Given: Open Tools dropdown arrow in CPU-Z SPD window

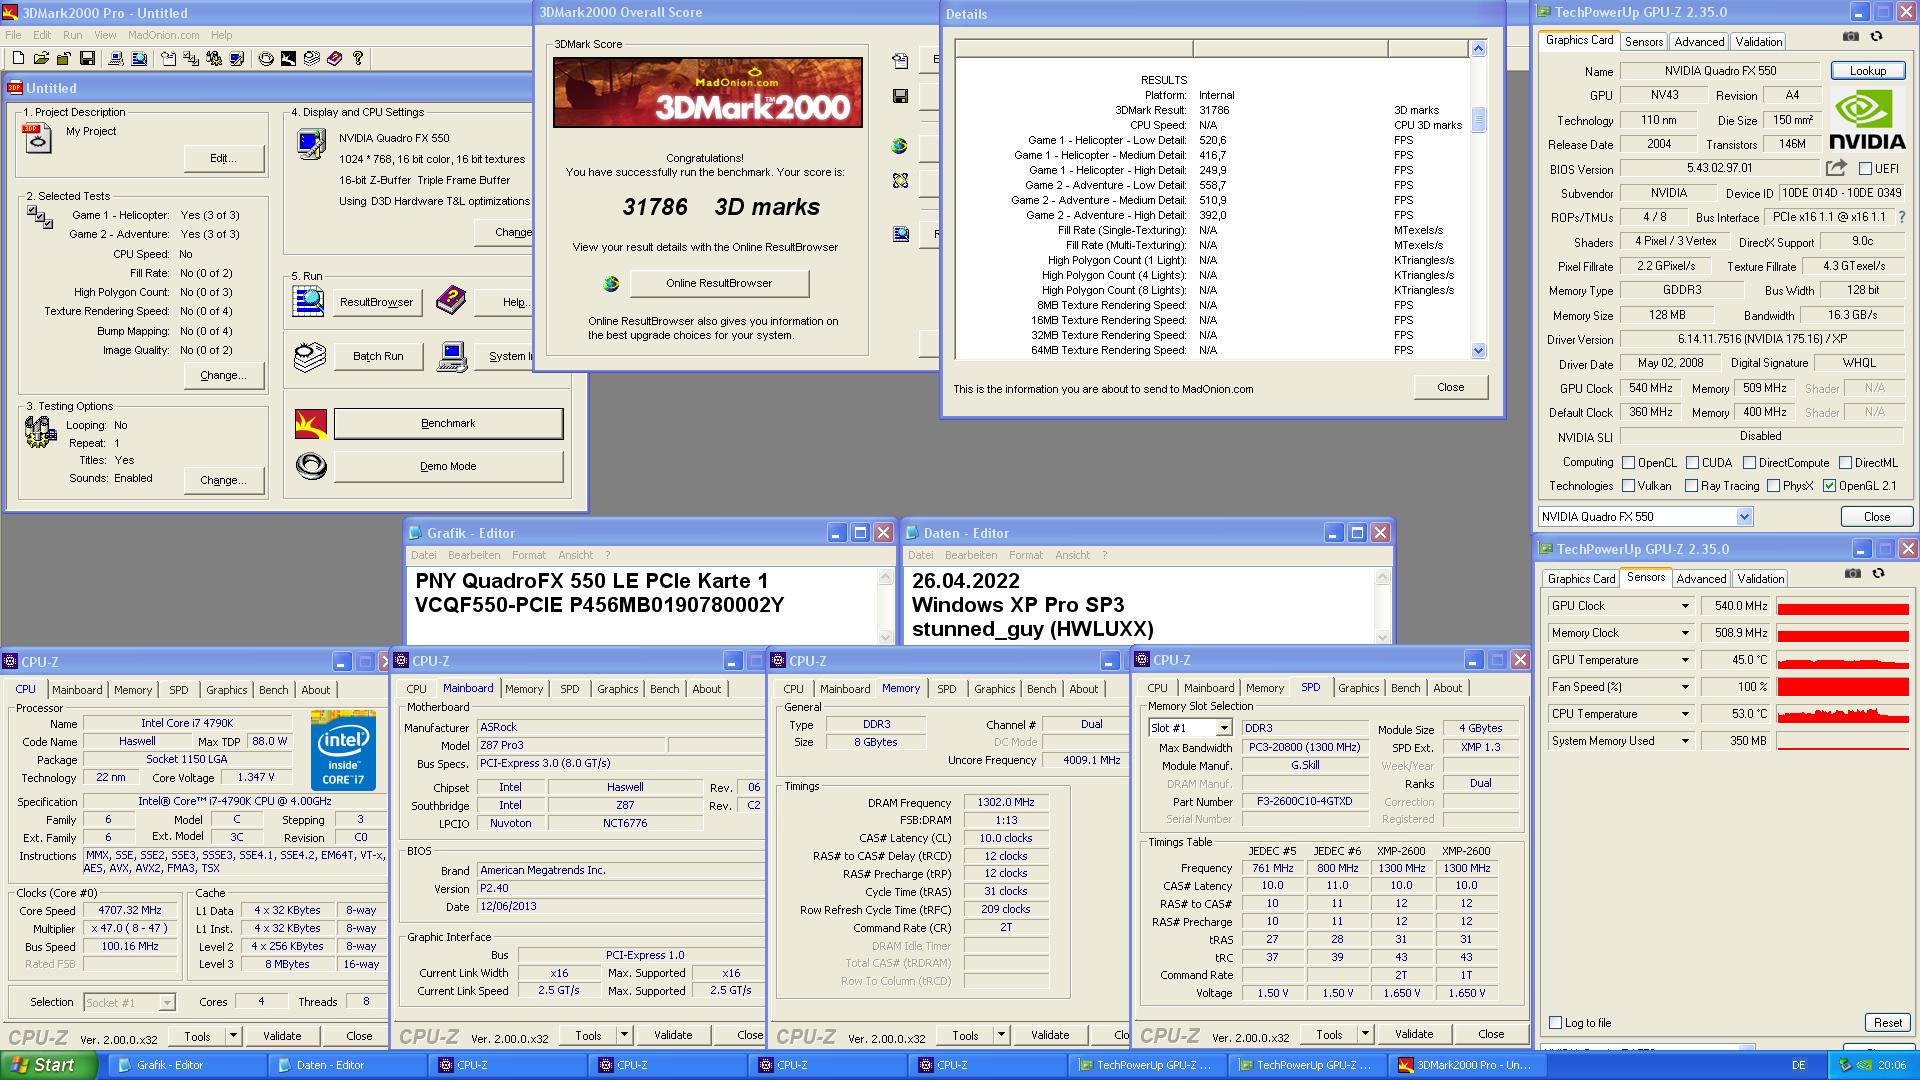Looking at the screenshot, I should pos(1365,1034).
